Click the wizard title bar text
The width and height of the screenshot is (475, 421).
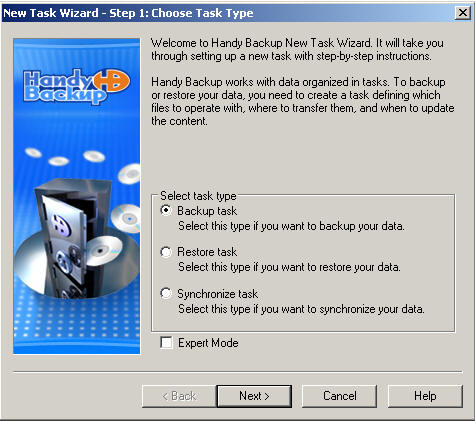tap(128, 13)
